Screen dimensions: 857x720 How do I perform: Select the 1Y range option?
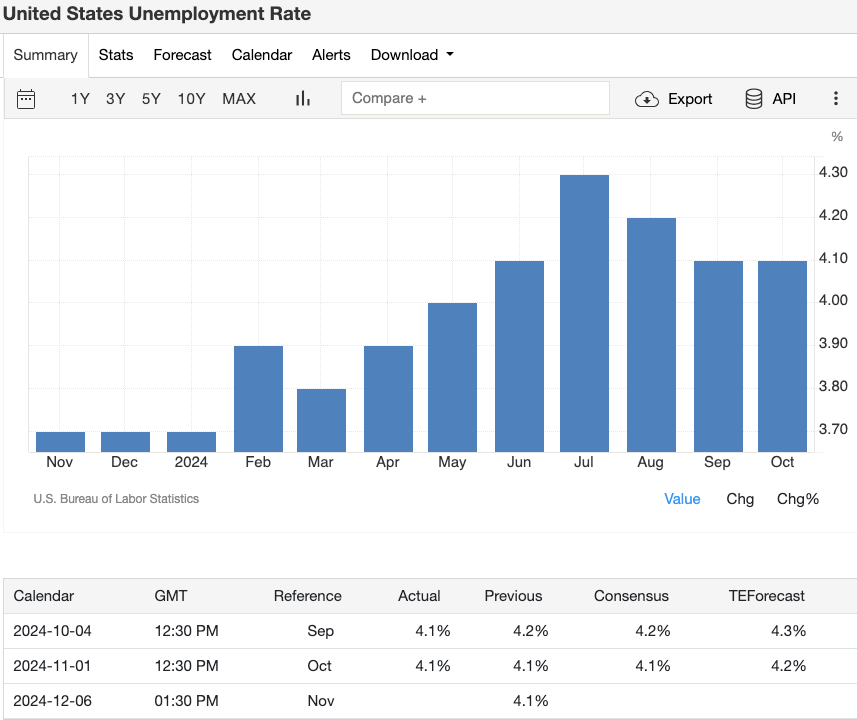pos(80,99)
